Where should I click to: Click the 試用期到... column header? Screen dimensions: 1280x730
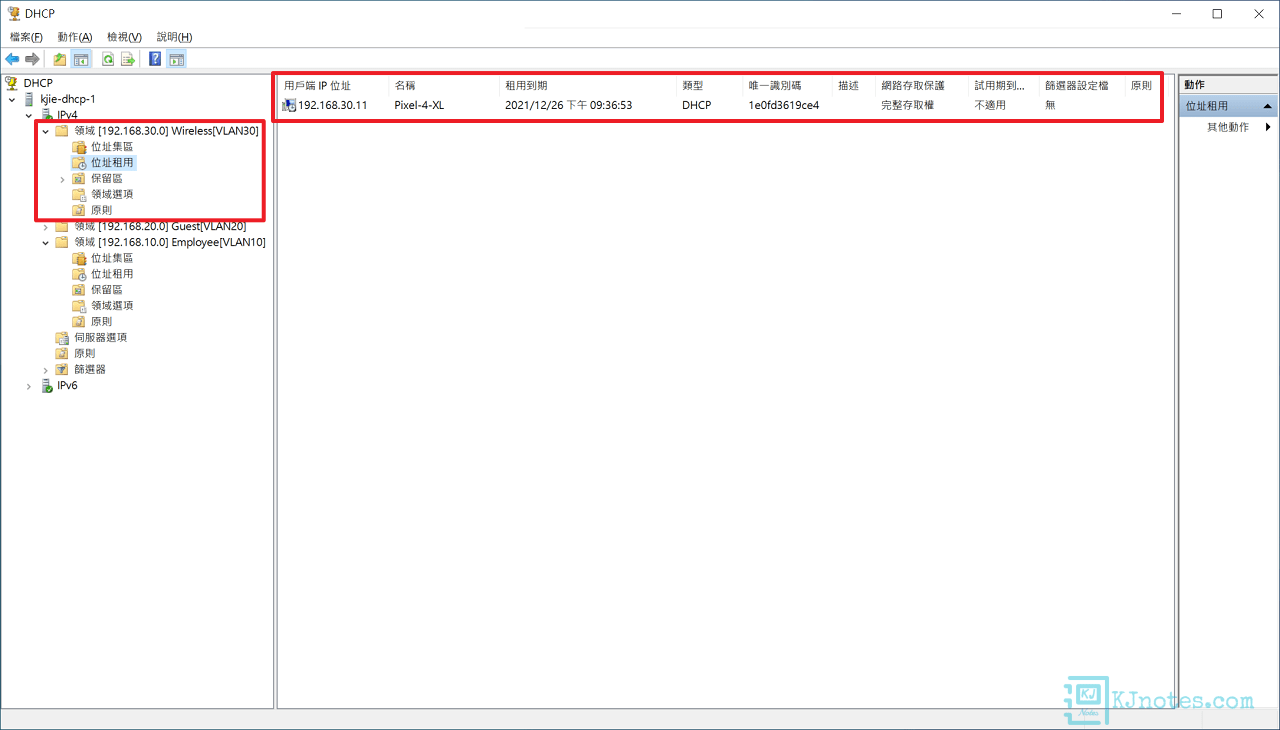1005,86
